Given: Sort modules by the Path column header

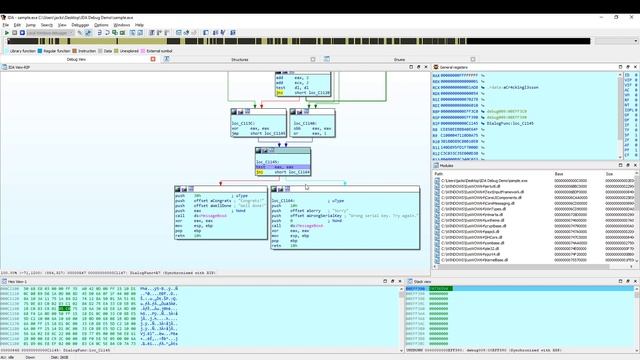Looking at the screenshot, I should click(439, 174).
